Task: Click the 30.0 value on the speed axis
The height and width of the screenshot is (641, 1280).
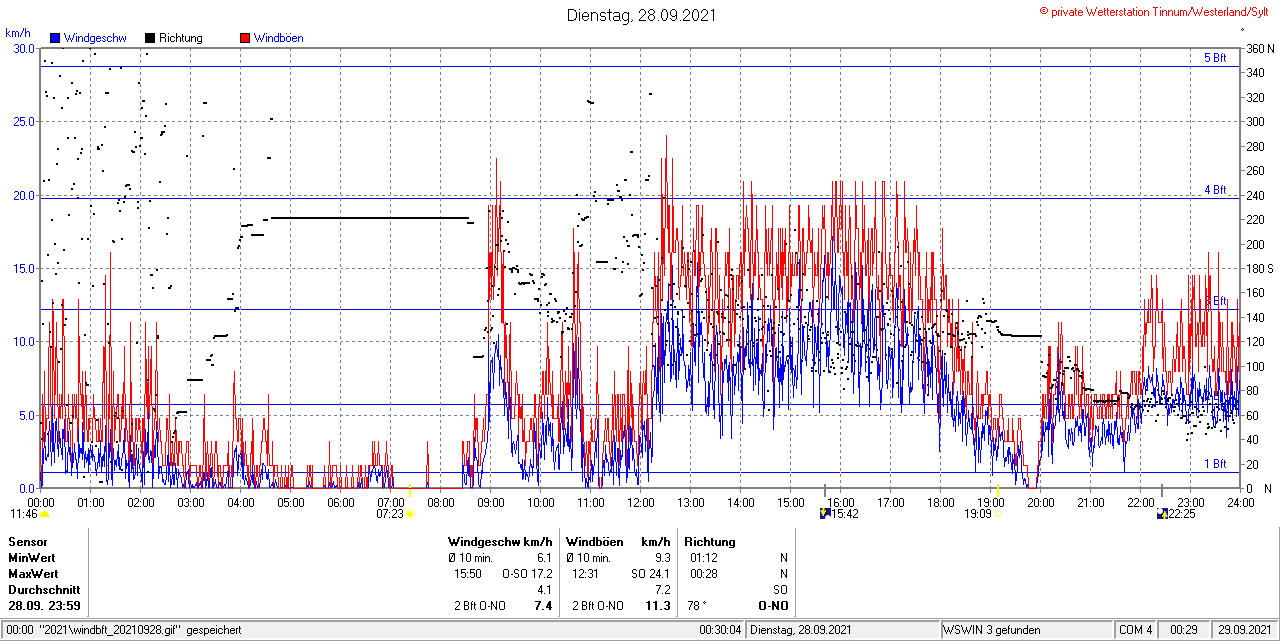Action: point(24,48)
